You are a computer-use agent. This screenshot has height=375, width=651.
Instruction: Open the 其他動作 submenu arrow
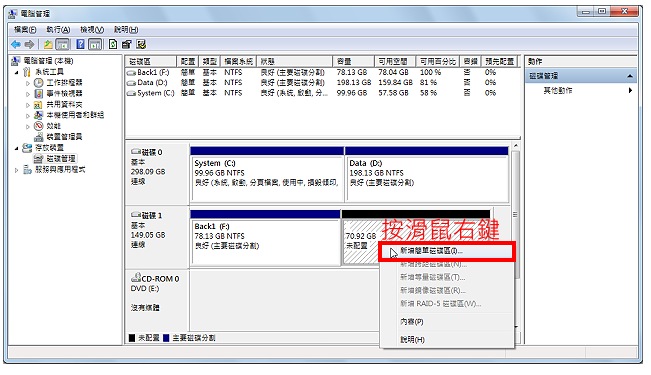[x=630, y=90]
